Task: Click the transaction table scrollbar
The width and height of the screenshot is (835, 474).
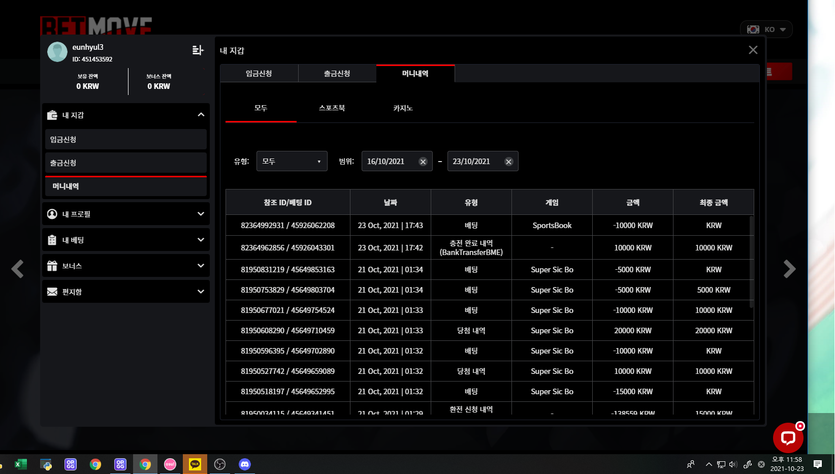Action: click(751, 261)
